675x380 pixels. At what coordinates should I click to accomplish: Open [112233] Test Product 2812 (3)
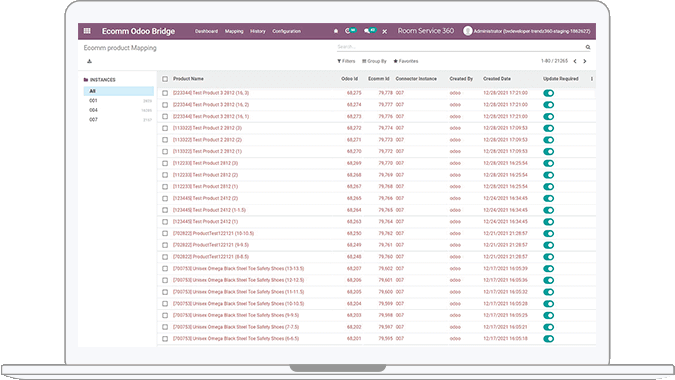[x=205, y=163]
